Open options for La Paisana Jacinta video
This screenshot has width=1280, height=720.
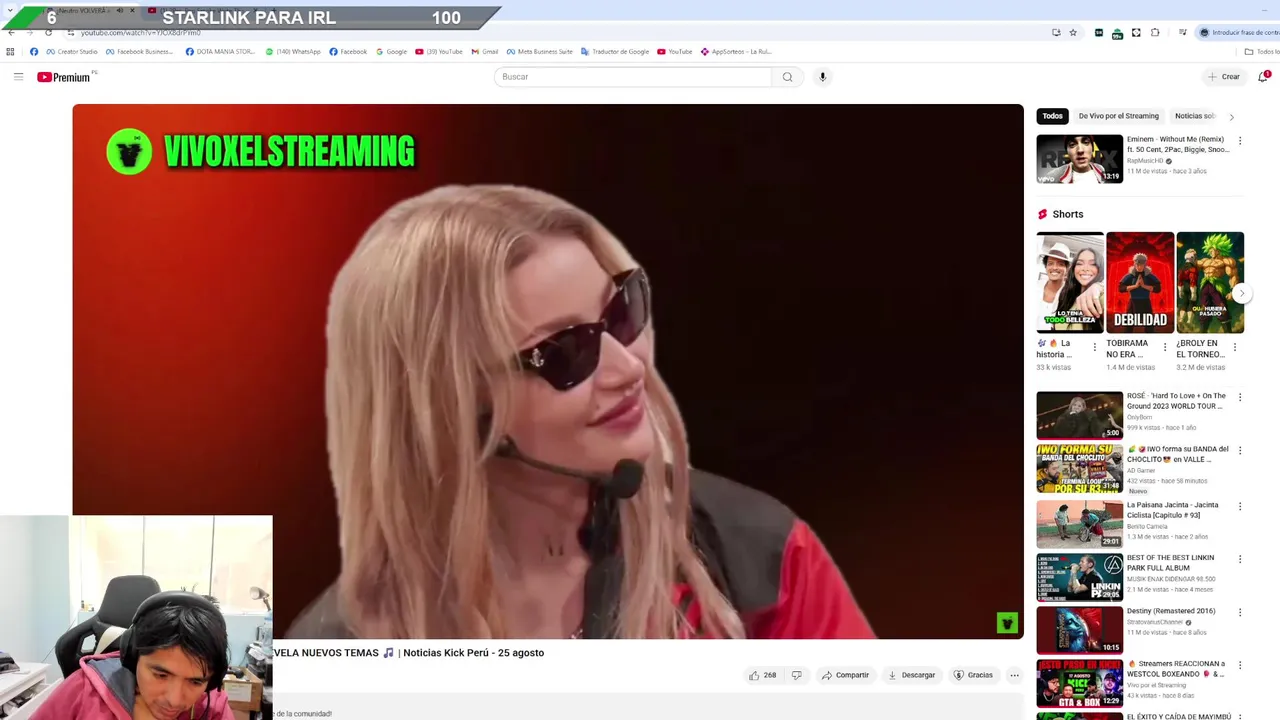pyautogui.click(x=1240, y=506)
